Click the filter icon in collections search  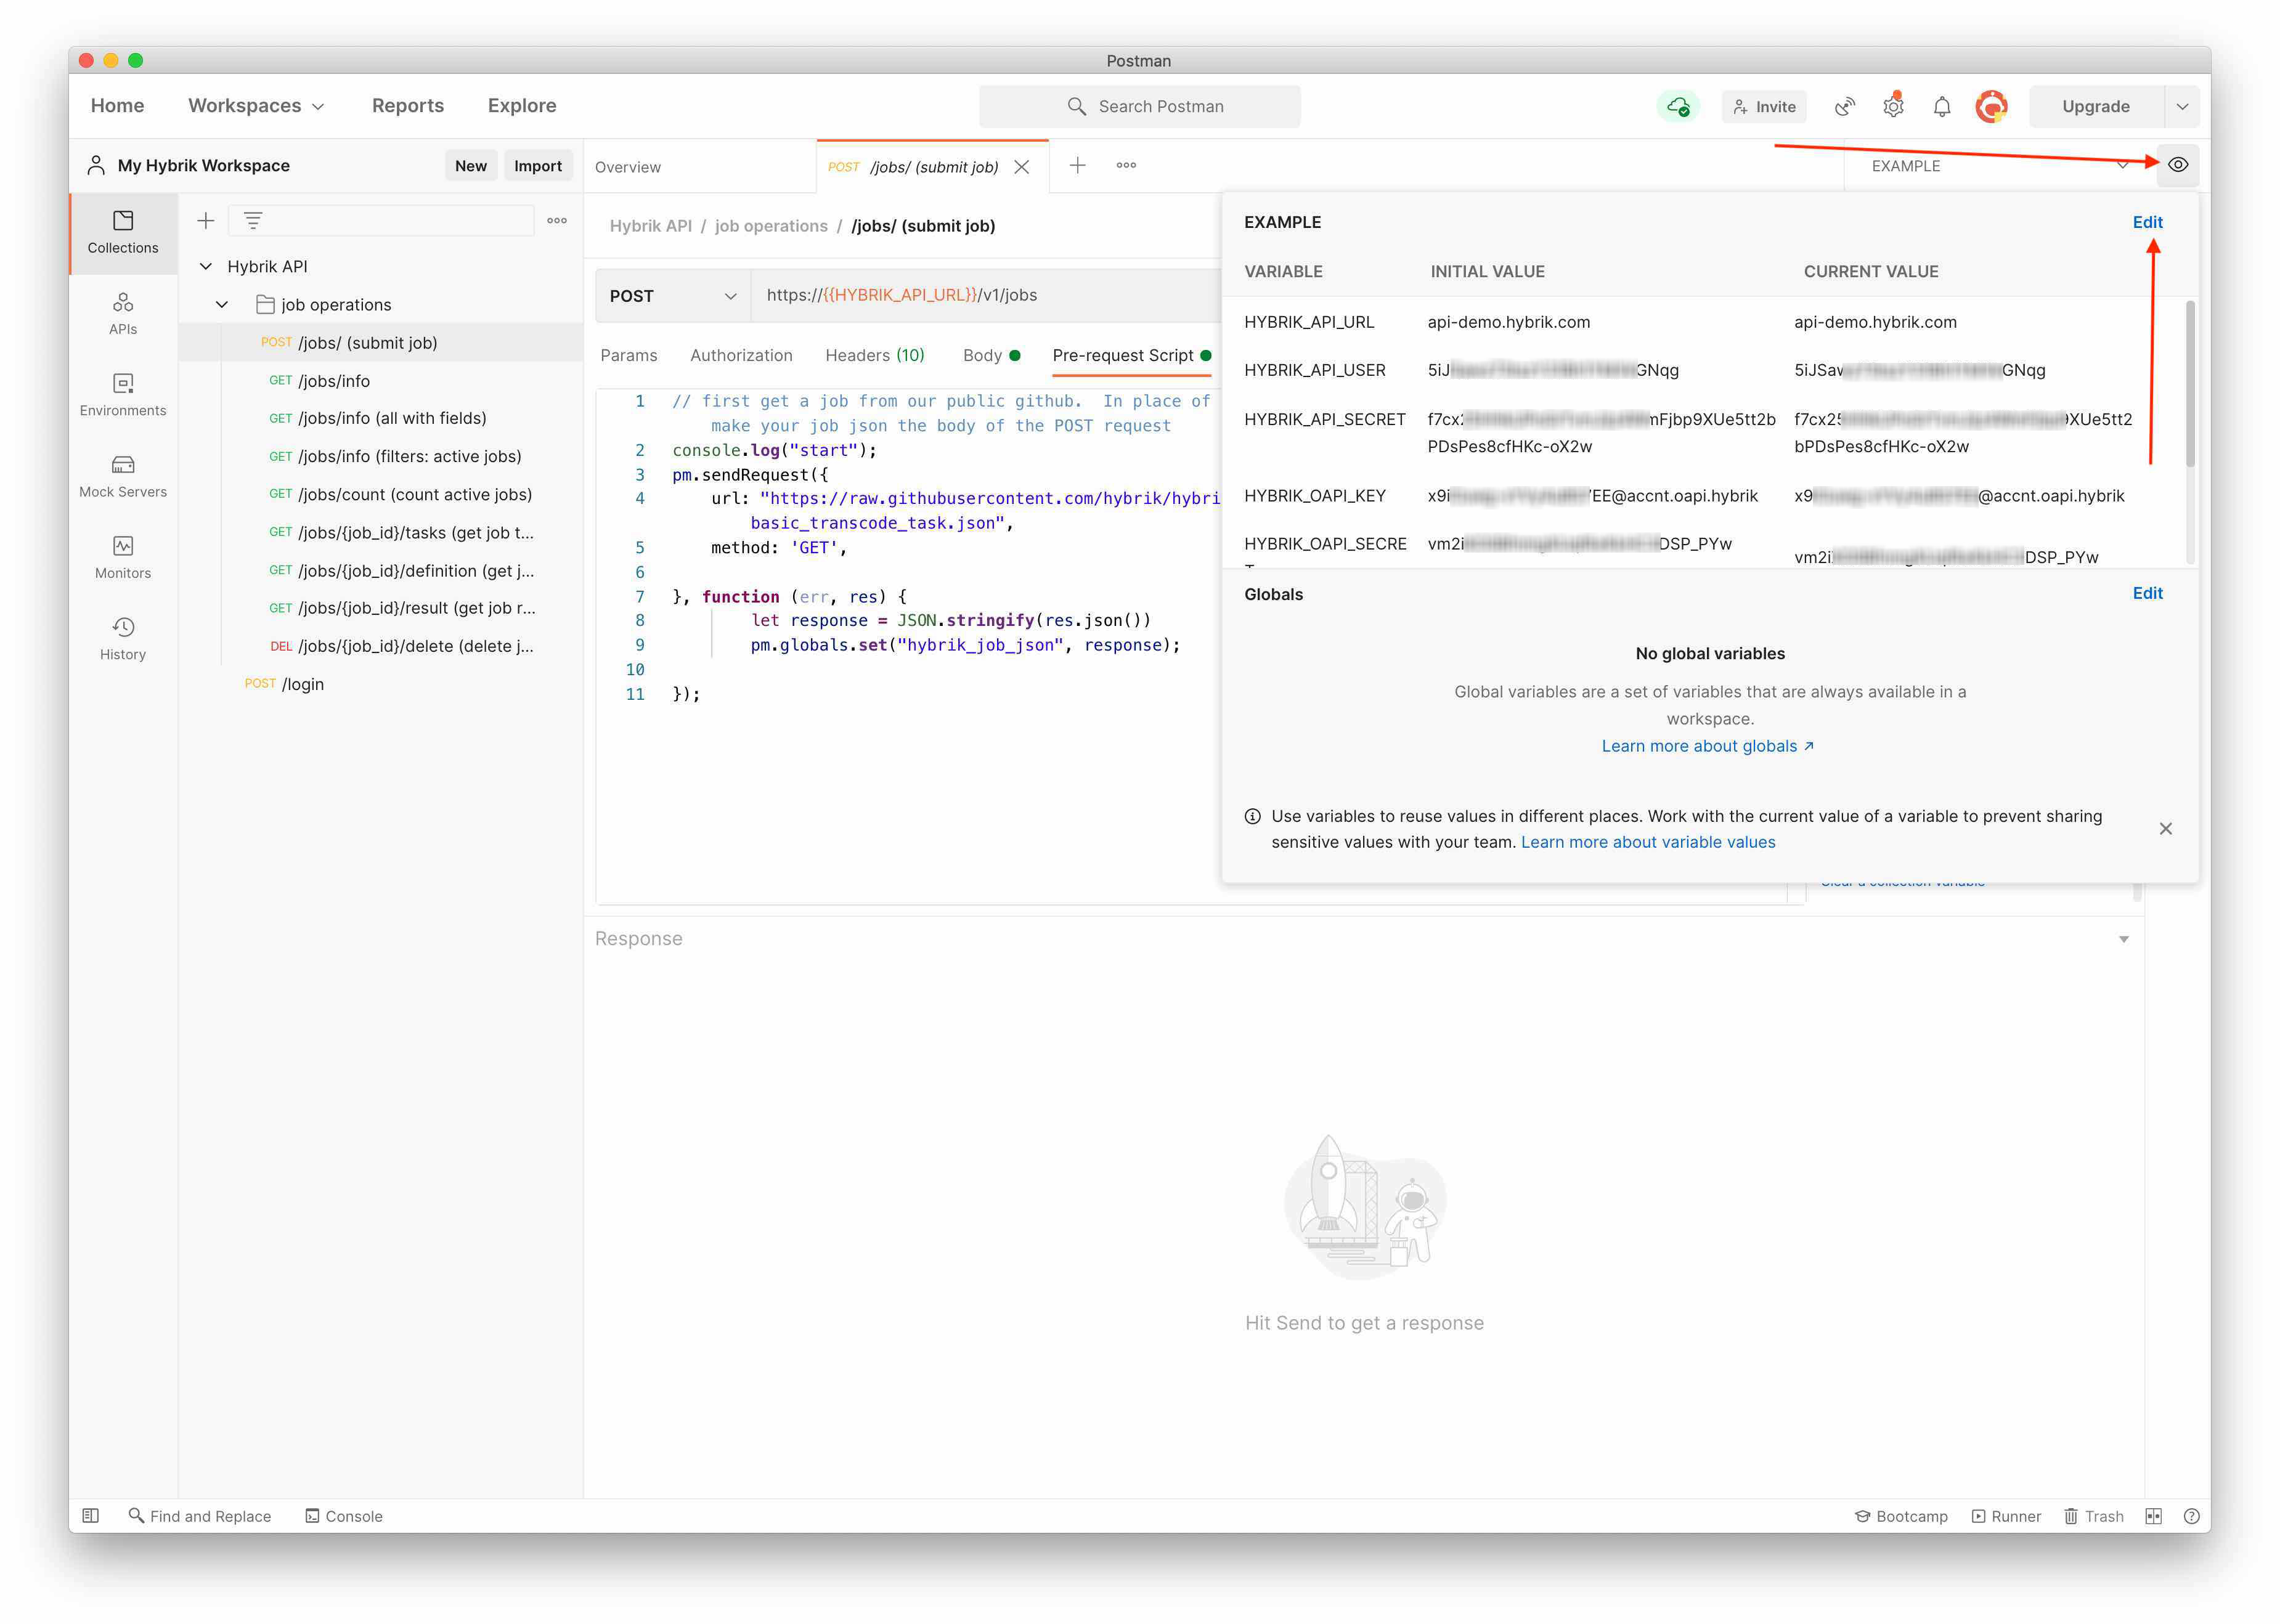(253, 220)
